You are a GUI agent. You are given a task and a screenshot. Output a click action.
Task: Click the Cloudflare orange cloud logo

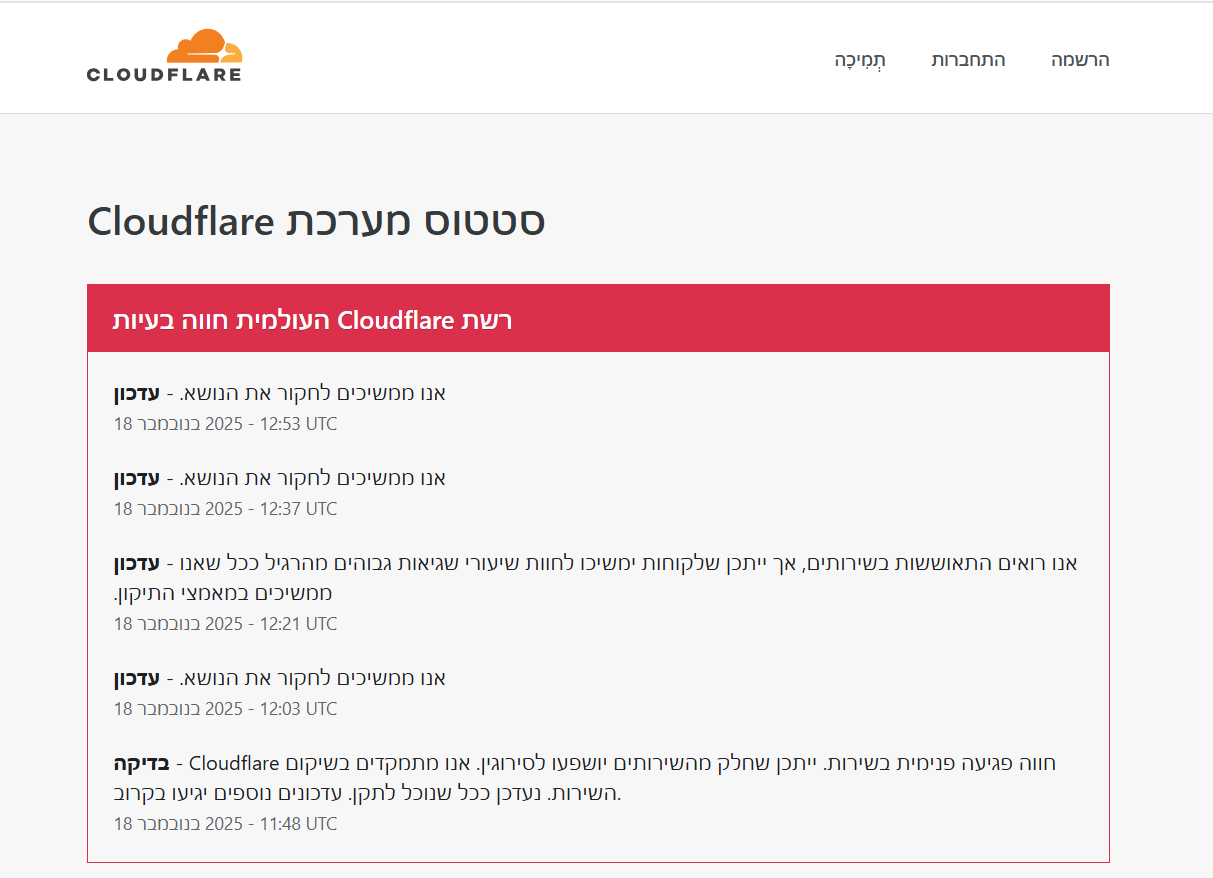(x=204, y=45)
